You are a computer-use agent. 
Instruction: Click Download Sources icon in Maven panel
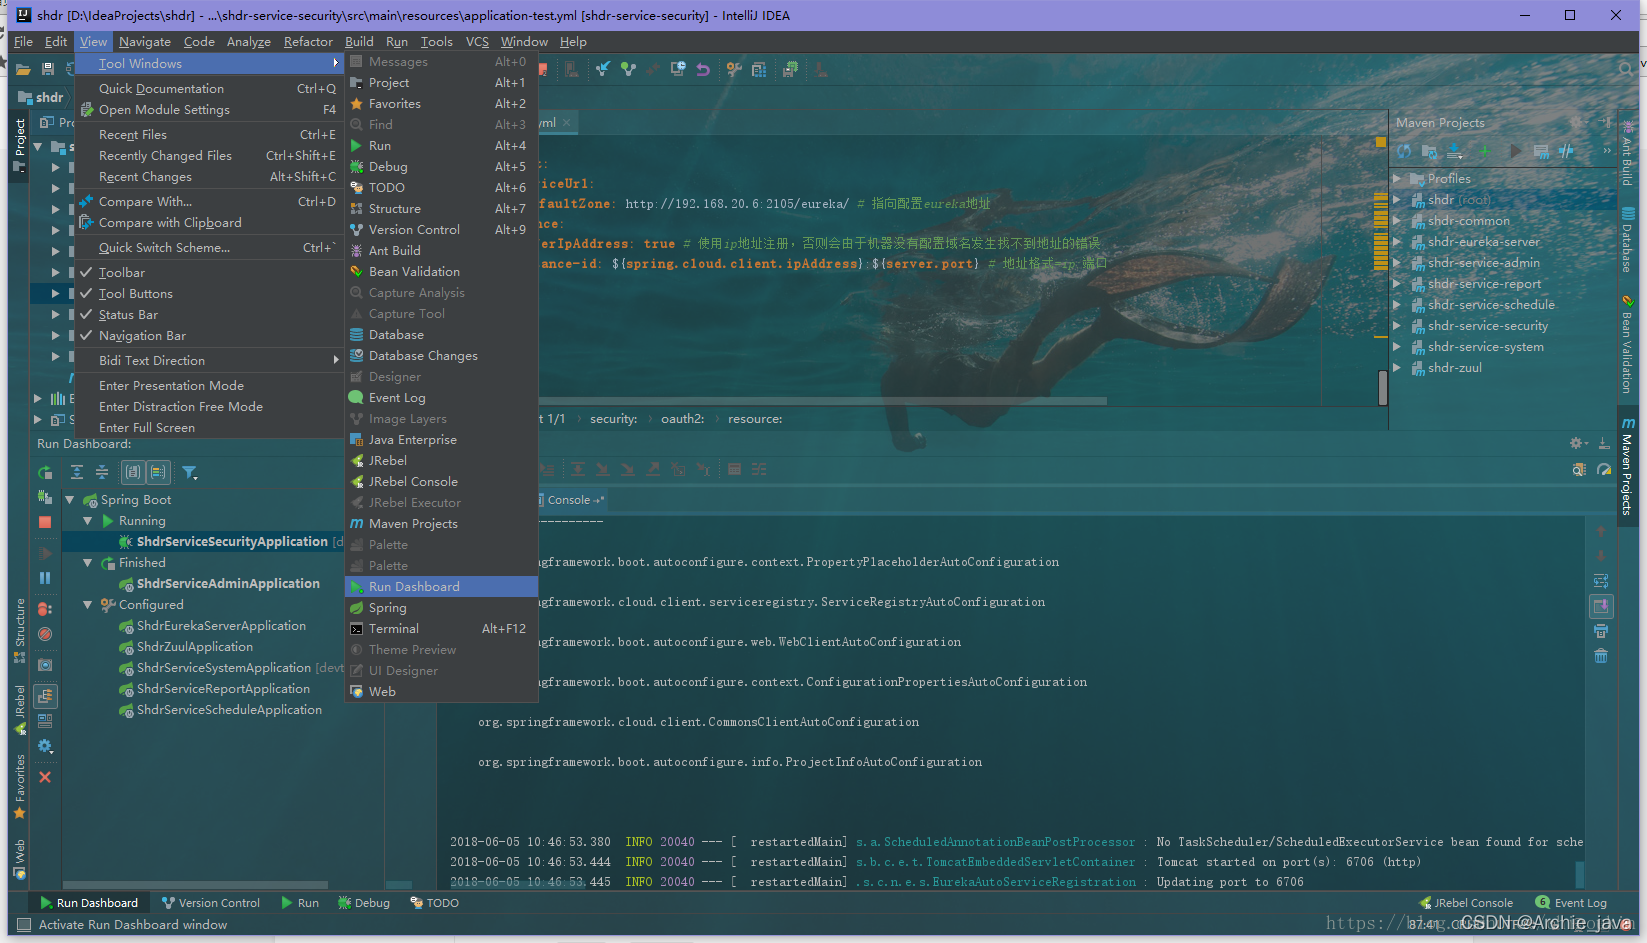(1455, 151)
